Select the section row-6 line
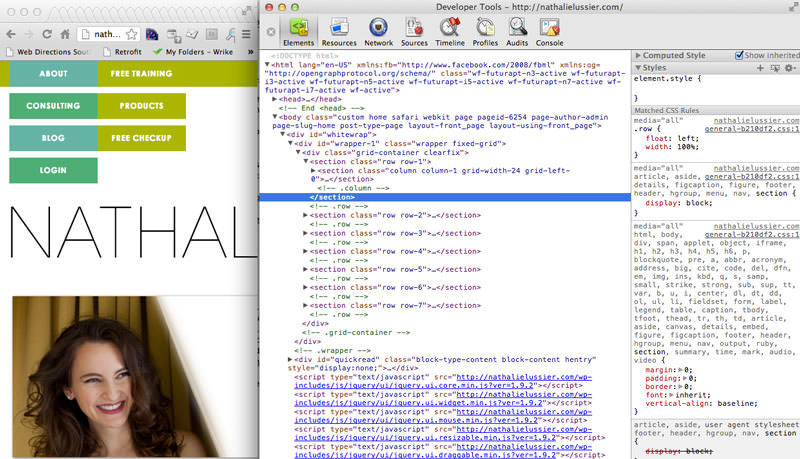Viewport: 800px width, 459px height. [x=395, y=288]
